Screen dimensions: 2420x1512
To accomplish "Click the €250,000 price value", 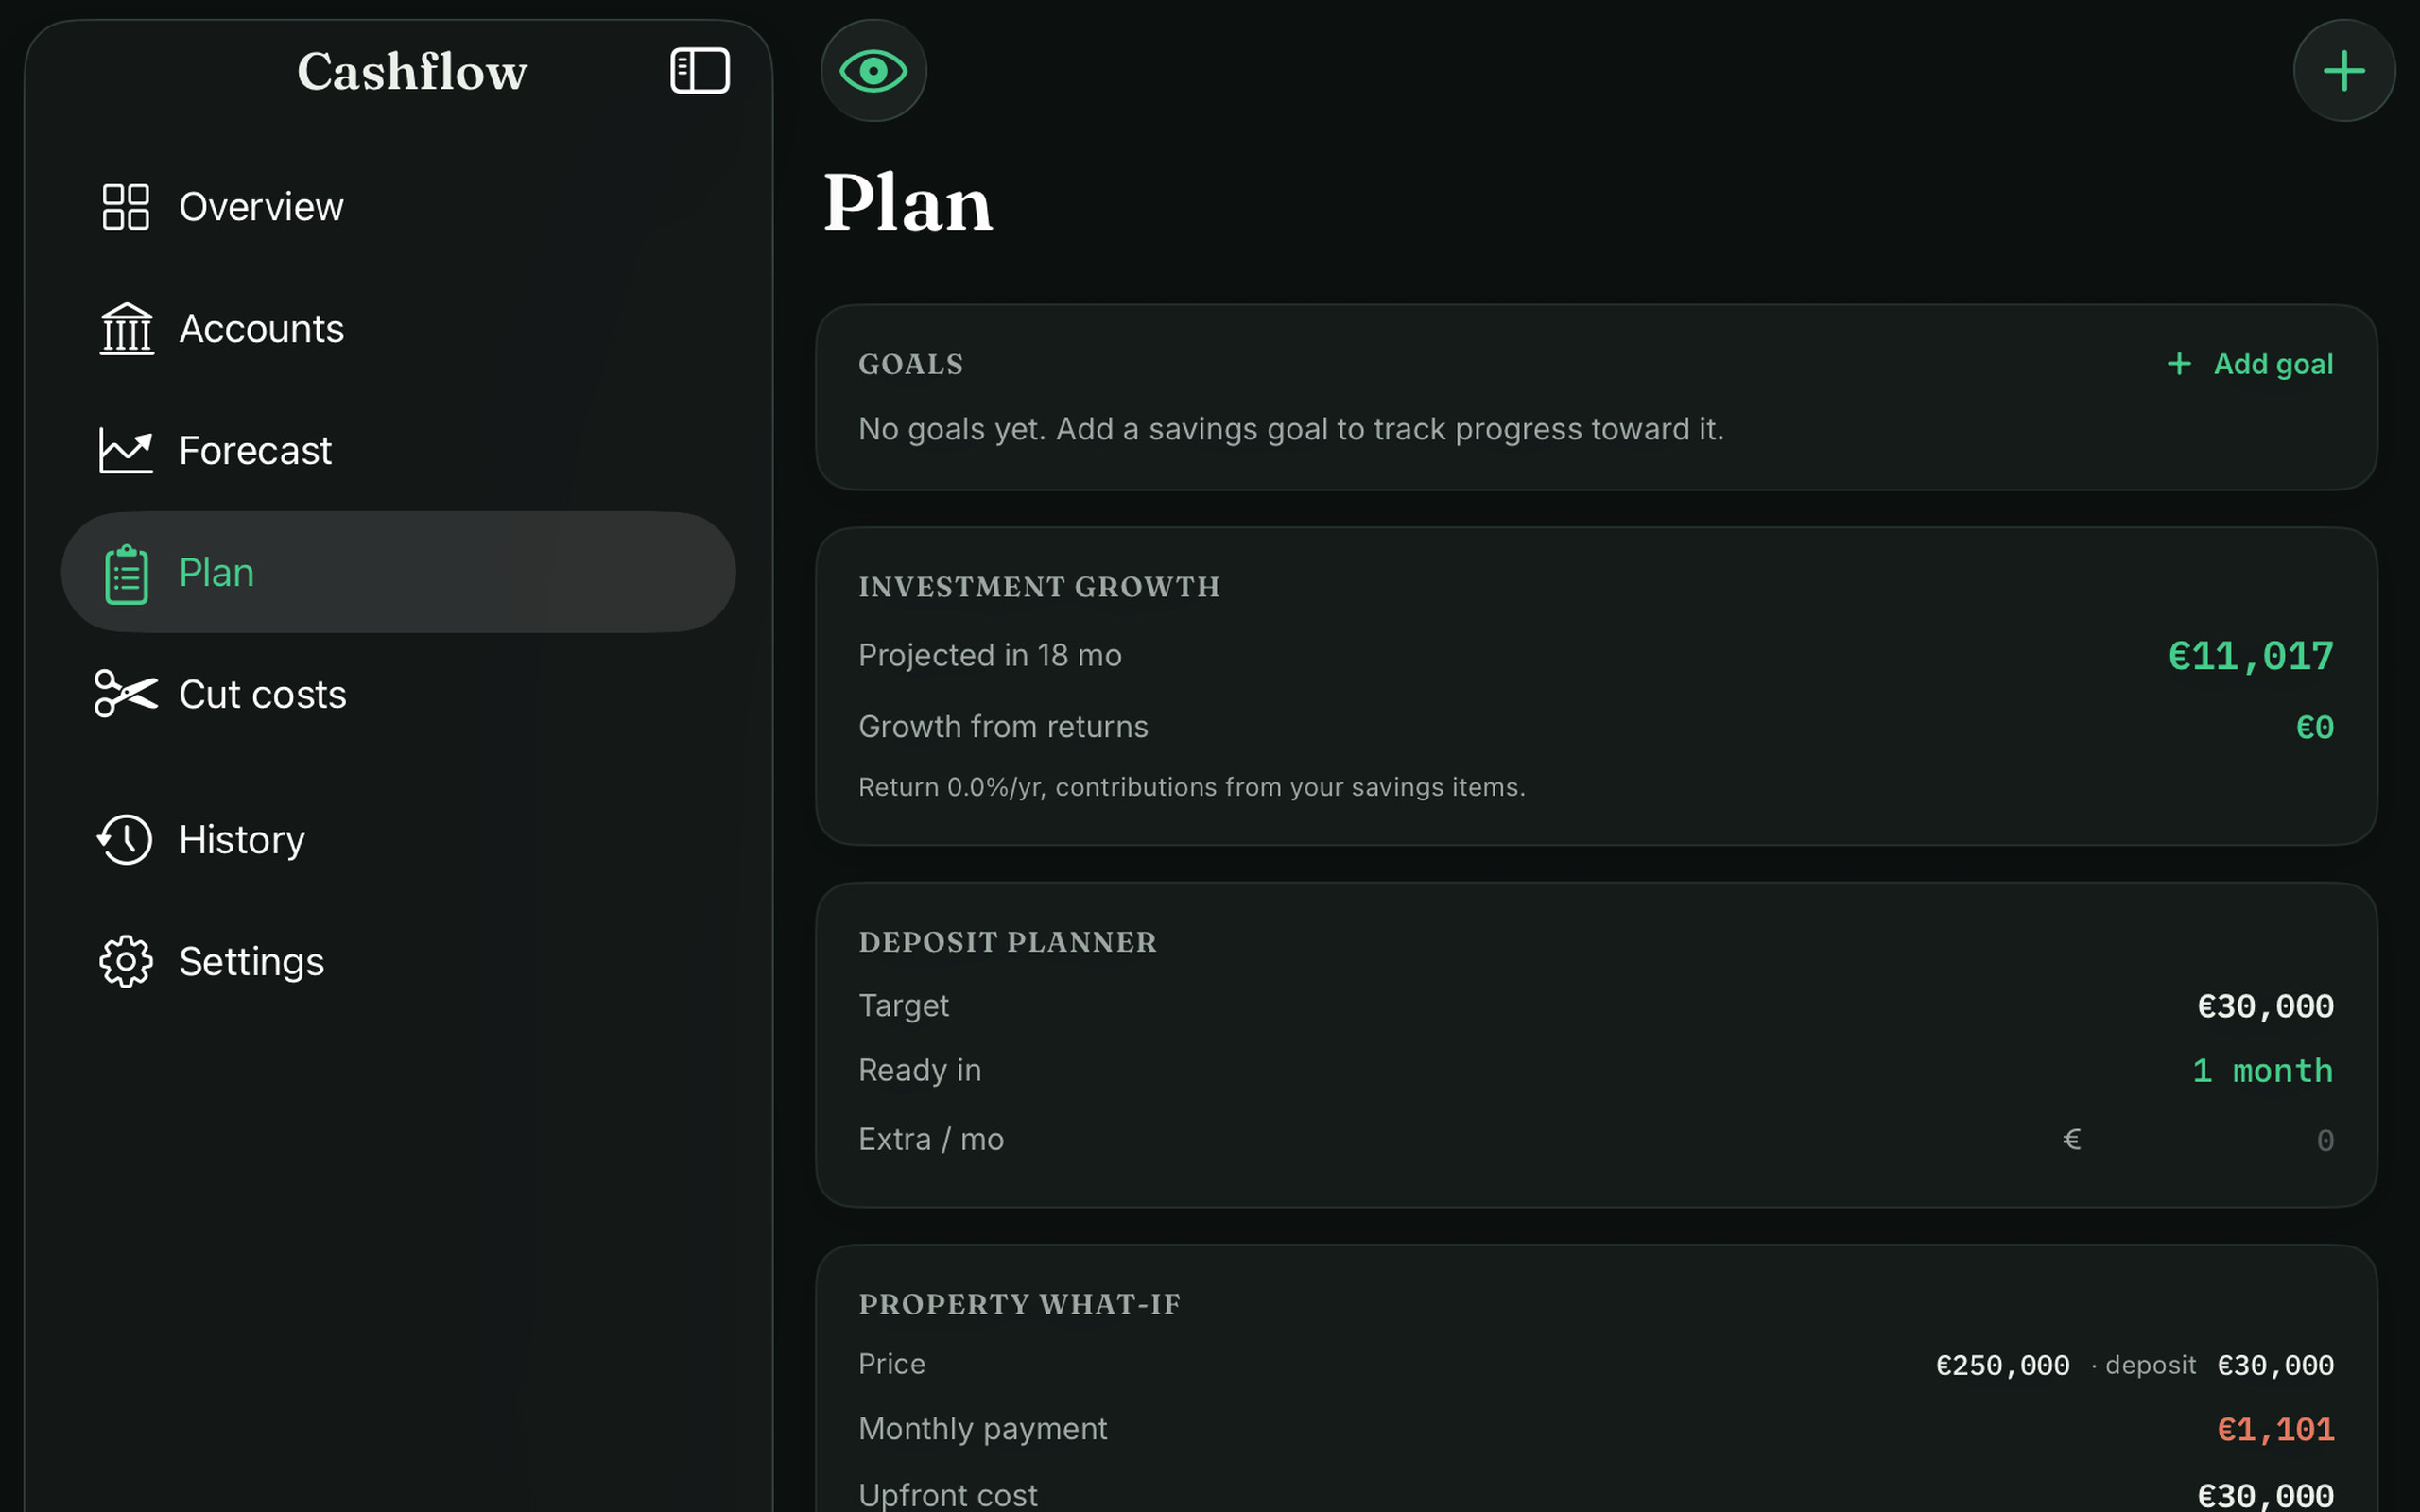I will [x=2002, y=1366].
